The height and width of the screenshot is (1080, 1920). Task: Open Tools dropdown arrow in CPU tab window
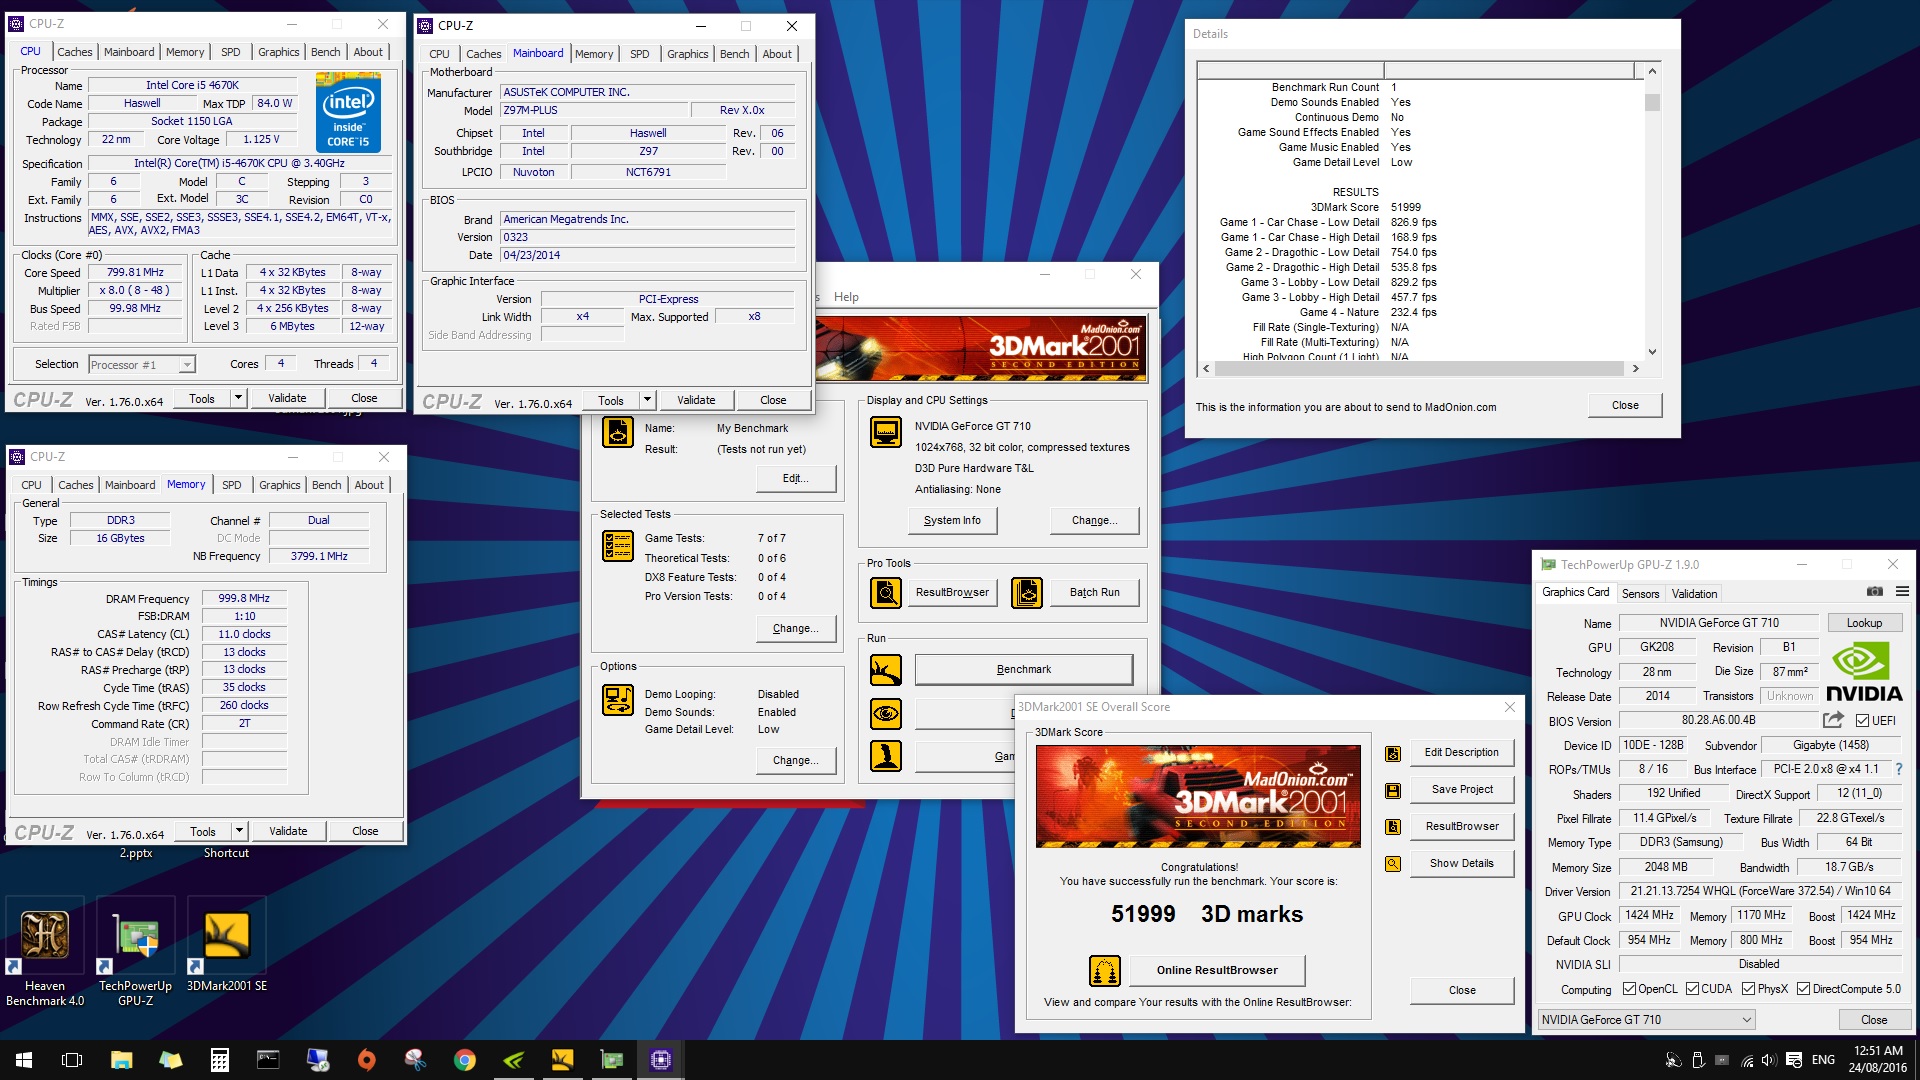pyautogui.click(x=238, y=398)
